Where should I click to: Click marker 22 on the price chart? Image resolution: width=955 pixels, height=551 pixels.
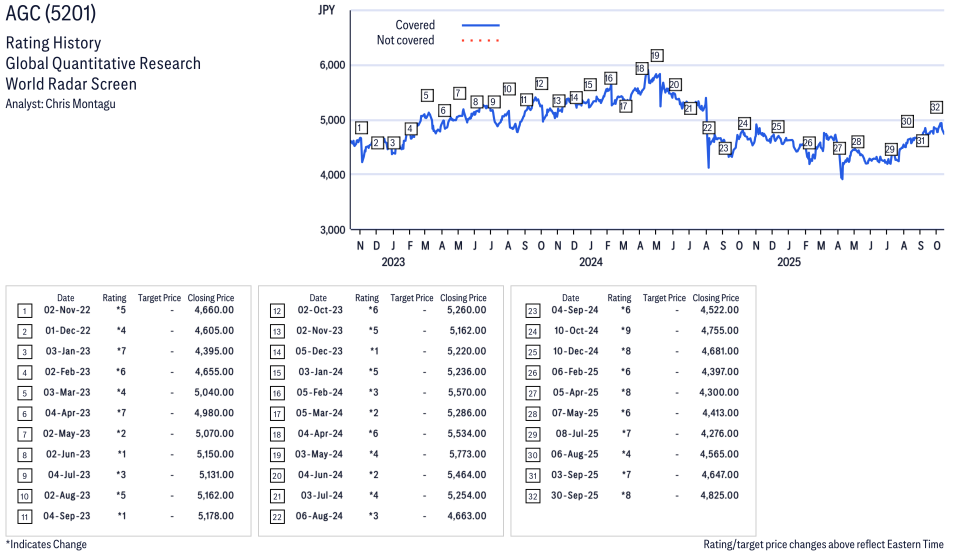tap(708, 128)
